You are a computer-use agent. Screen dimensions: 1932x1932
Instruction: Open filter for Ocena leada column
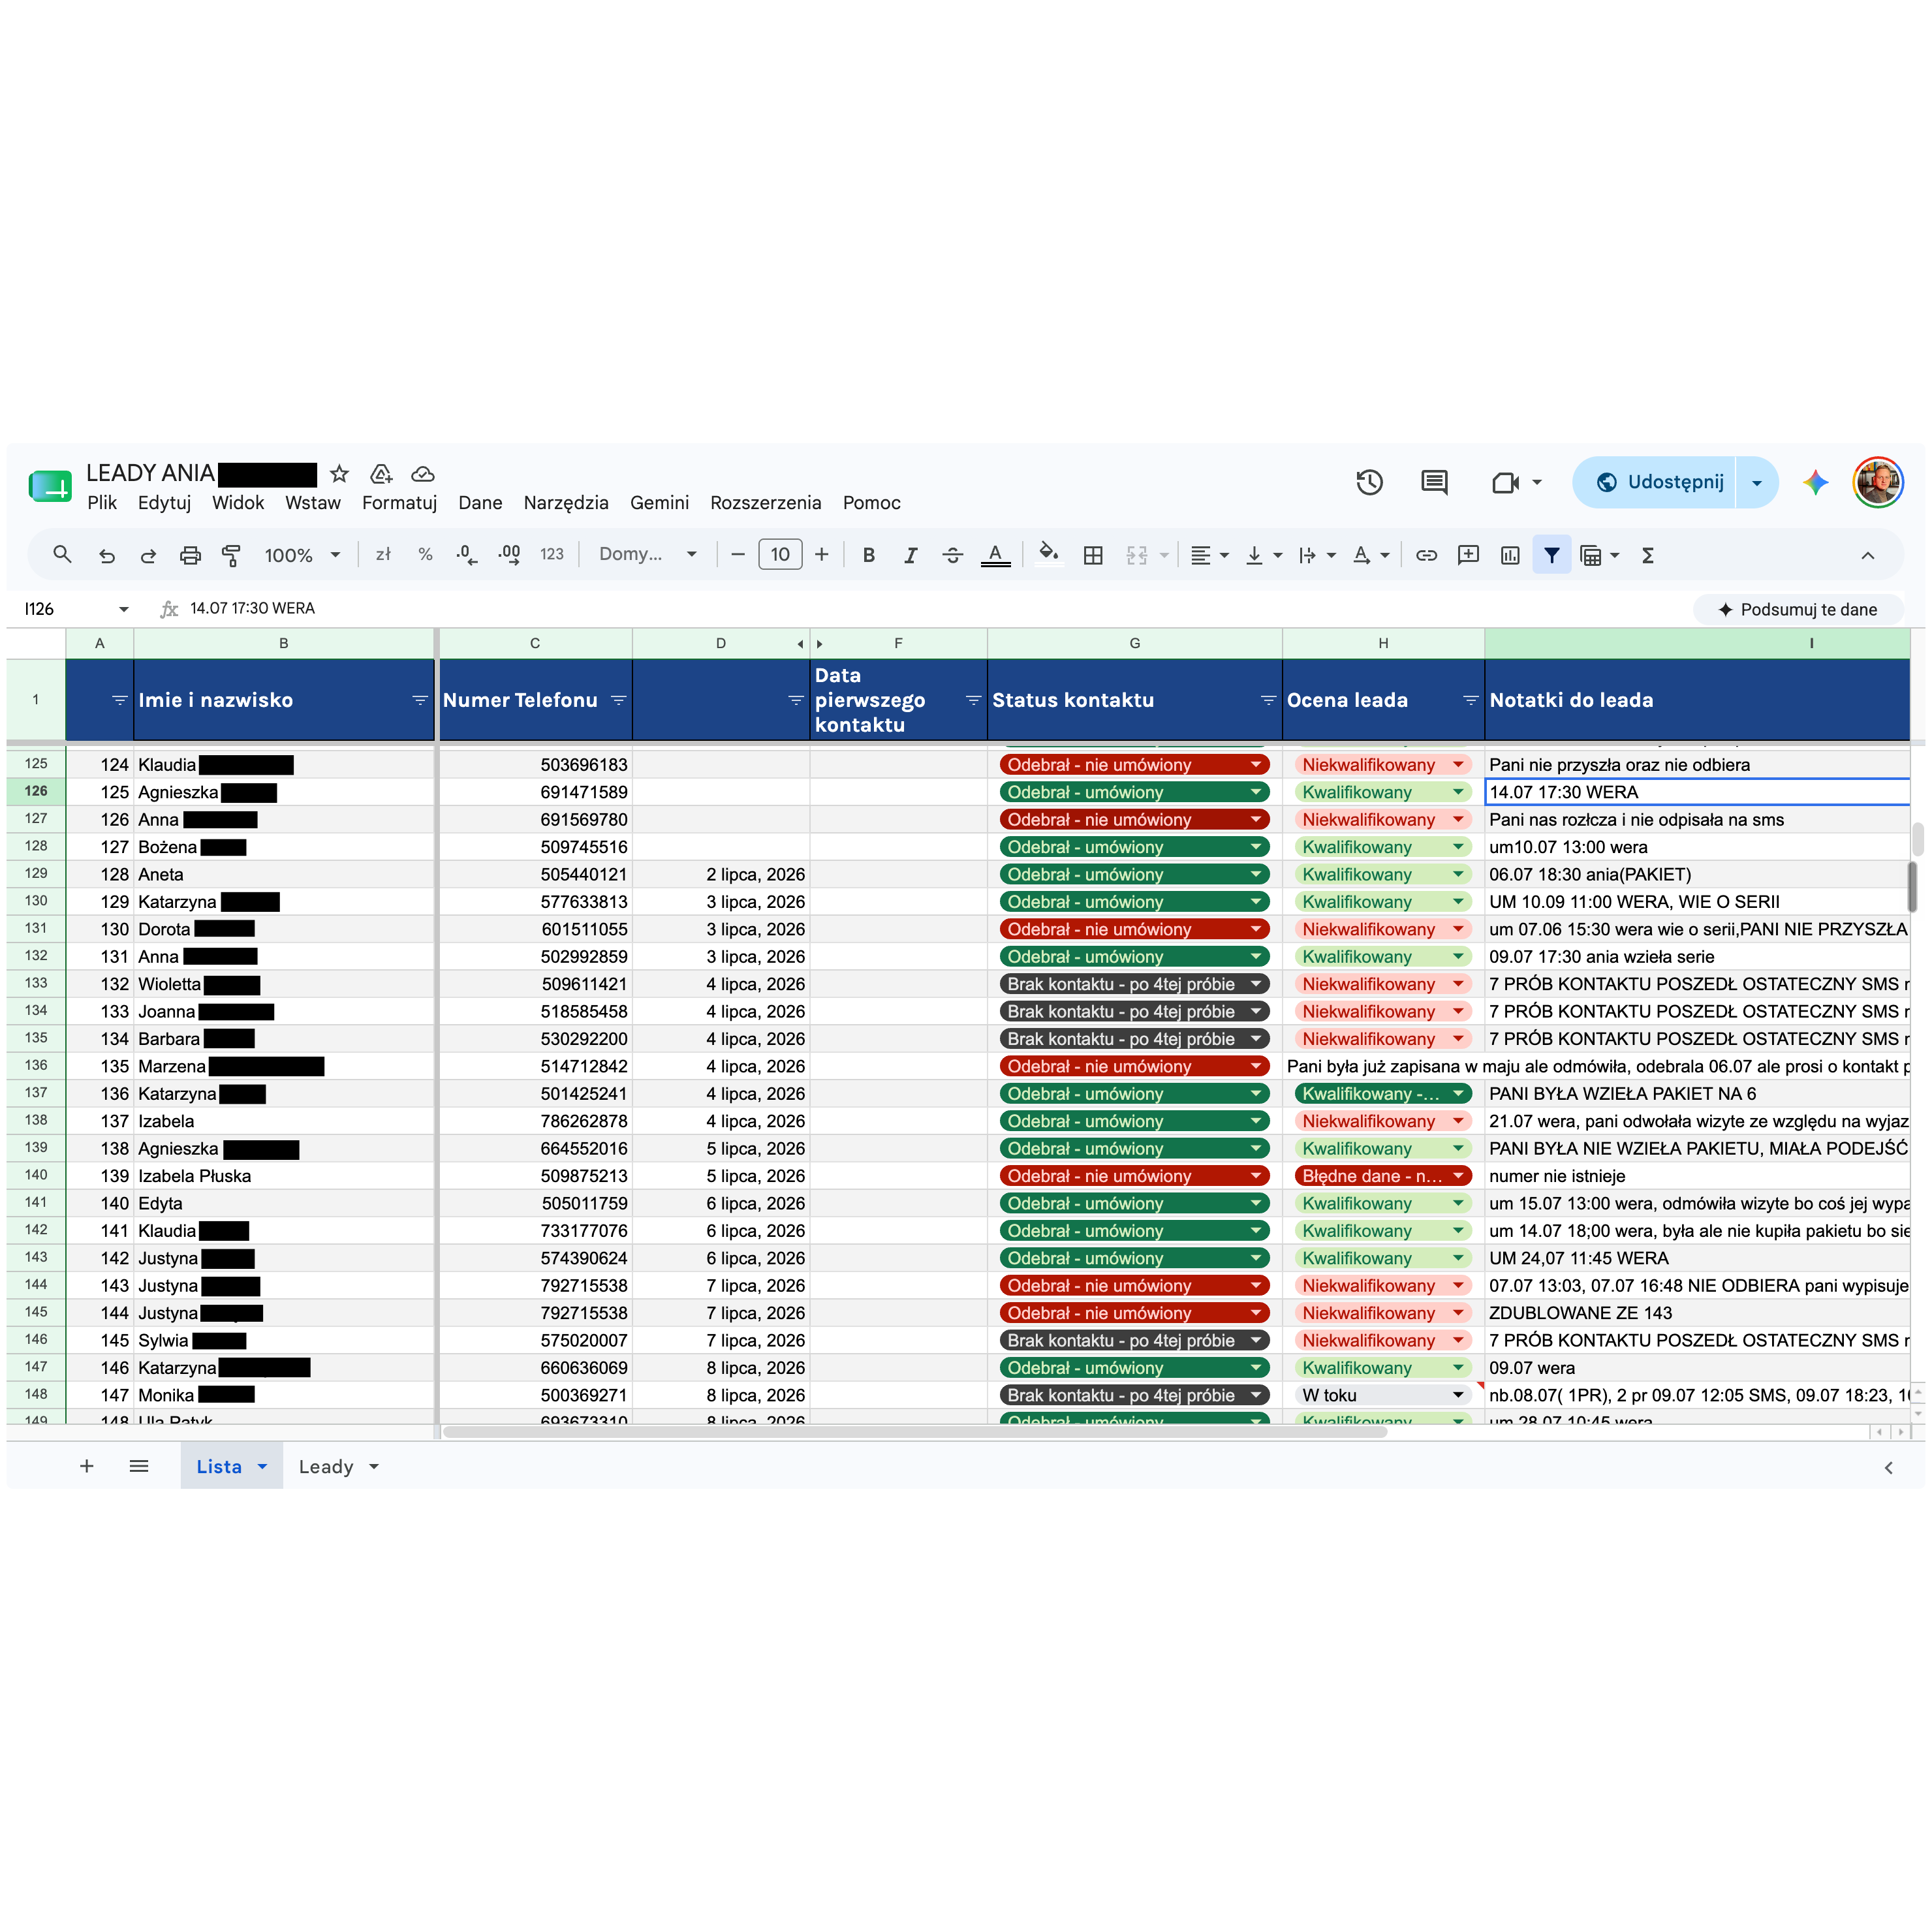(x=1470, y=701)
